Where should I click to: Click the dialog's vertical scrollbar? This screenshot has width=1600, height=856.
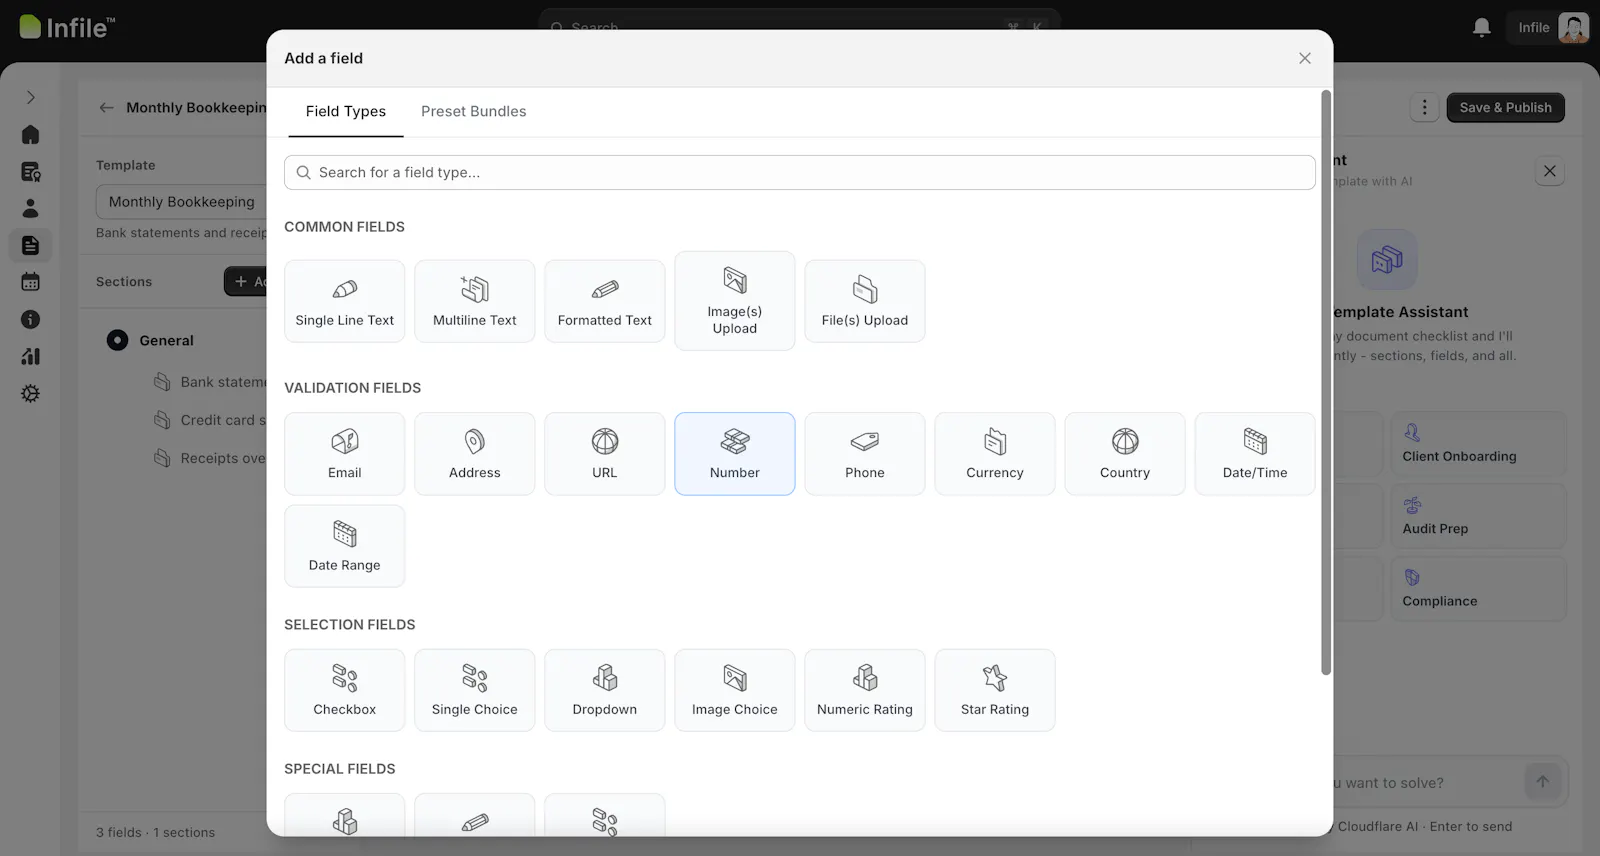coord(1326,382)
